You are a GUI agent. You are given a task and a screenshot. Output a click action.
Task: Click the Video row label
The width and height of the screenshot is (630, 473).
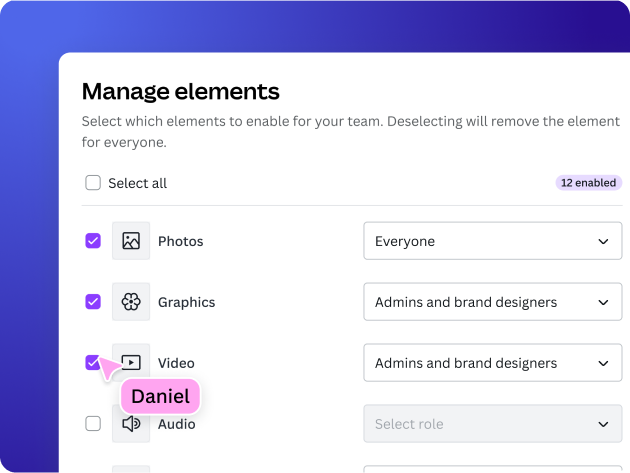pos(176,363)
